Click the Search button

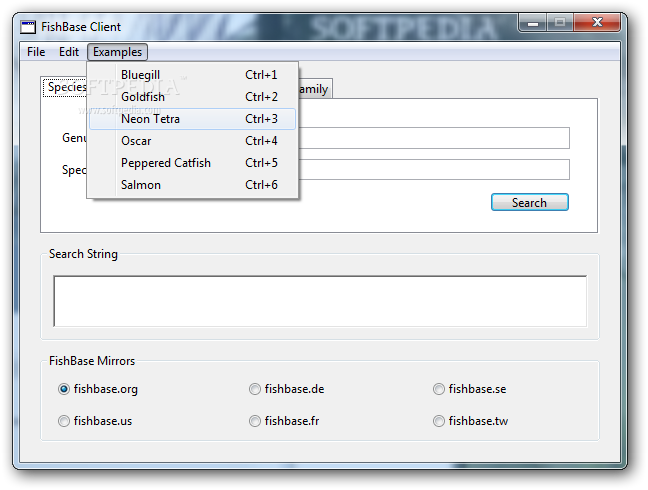(x=530, y=202)
